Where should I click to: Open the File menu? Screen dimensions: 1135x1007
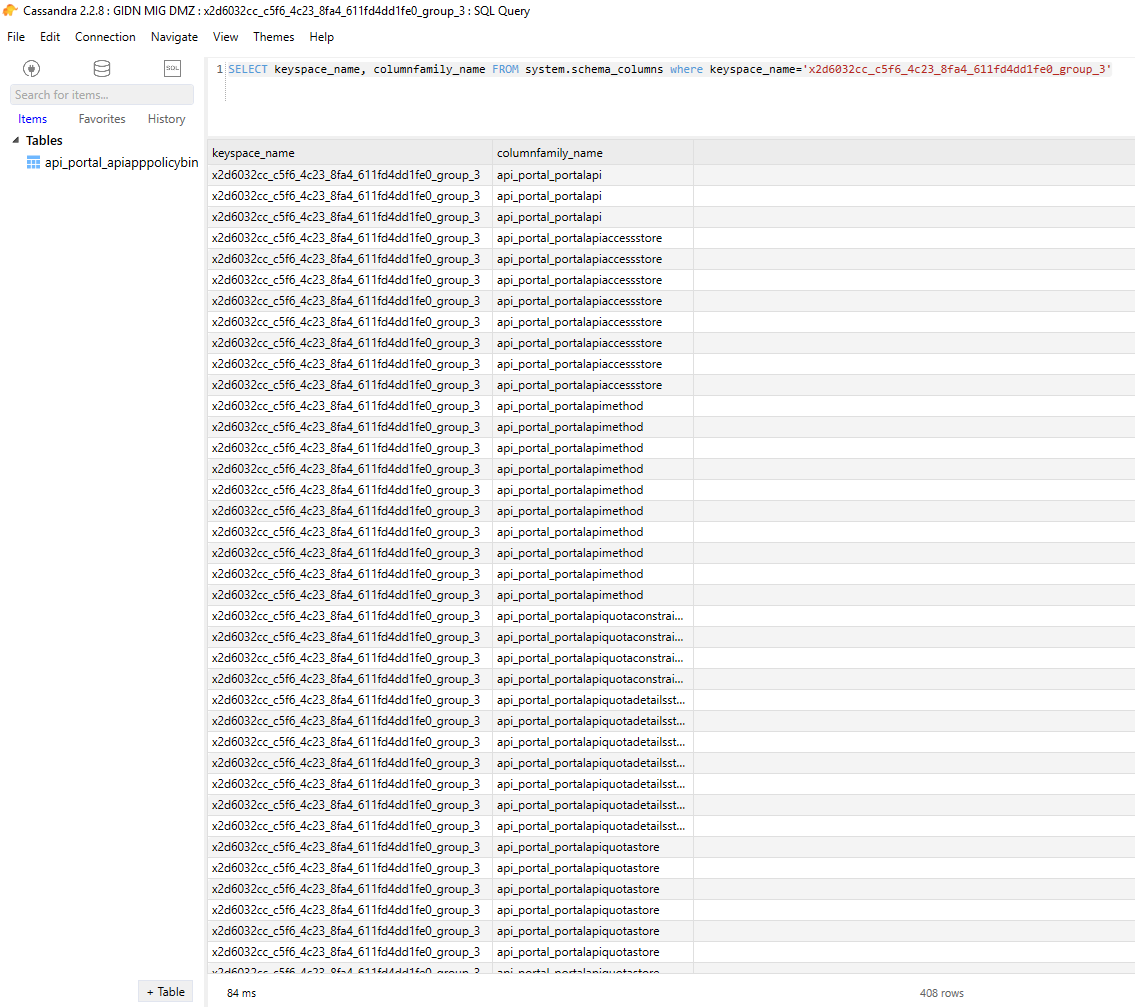tap(16, 37)
